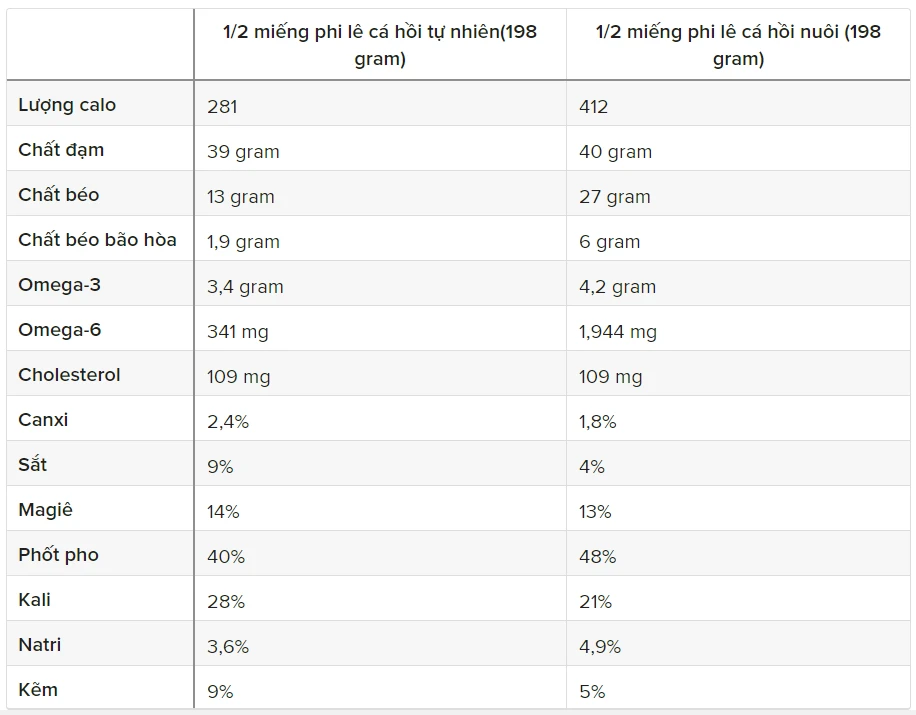Click the Canxi row label
The image size is (916, 715).
point(43,420)
